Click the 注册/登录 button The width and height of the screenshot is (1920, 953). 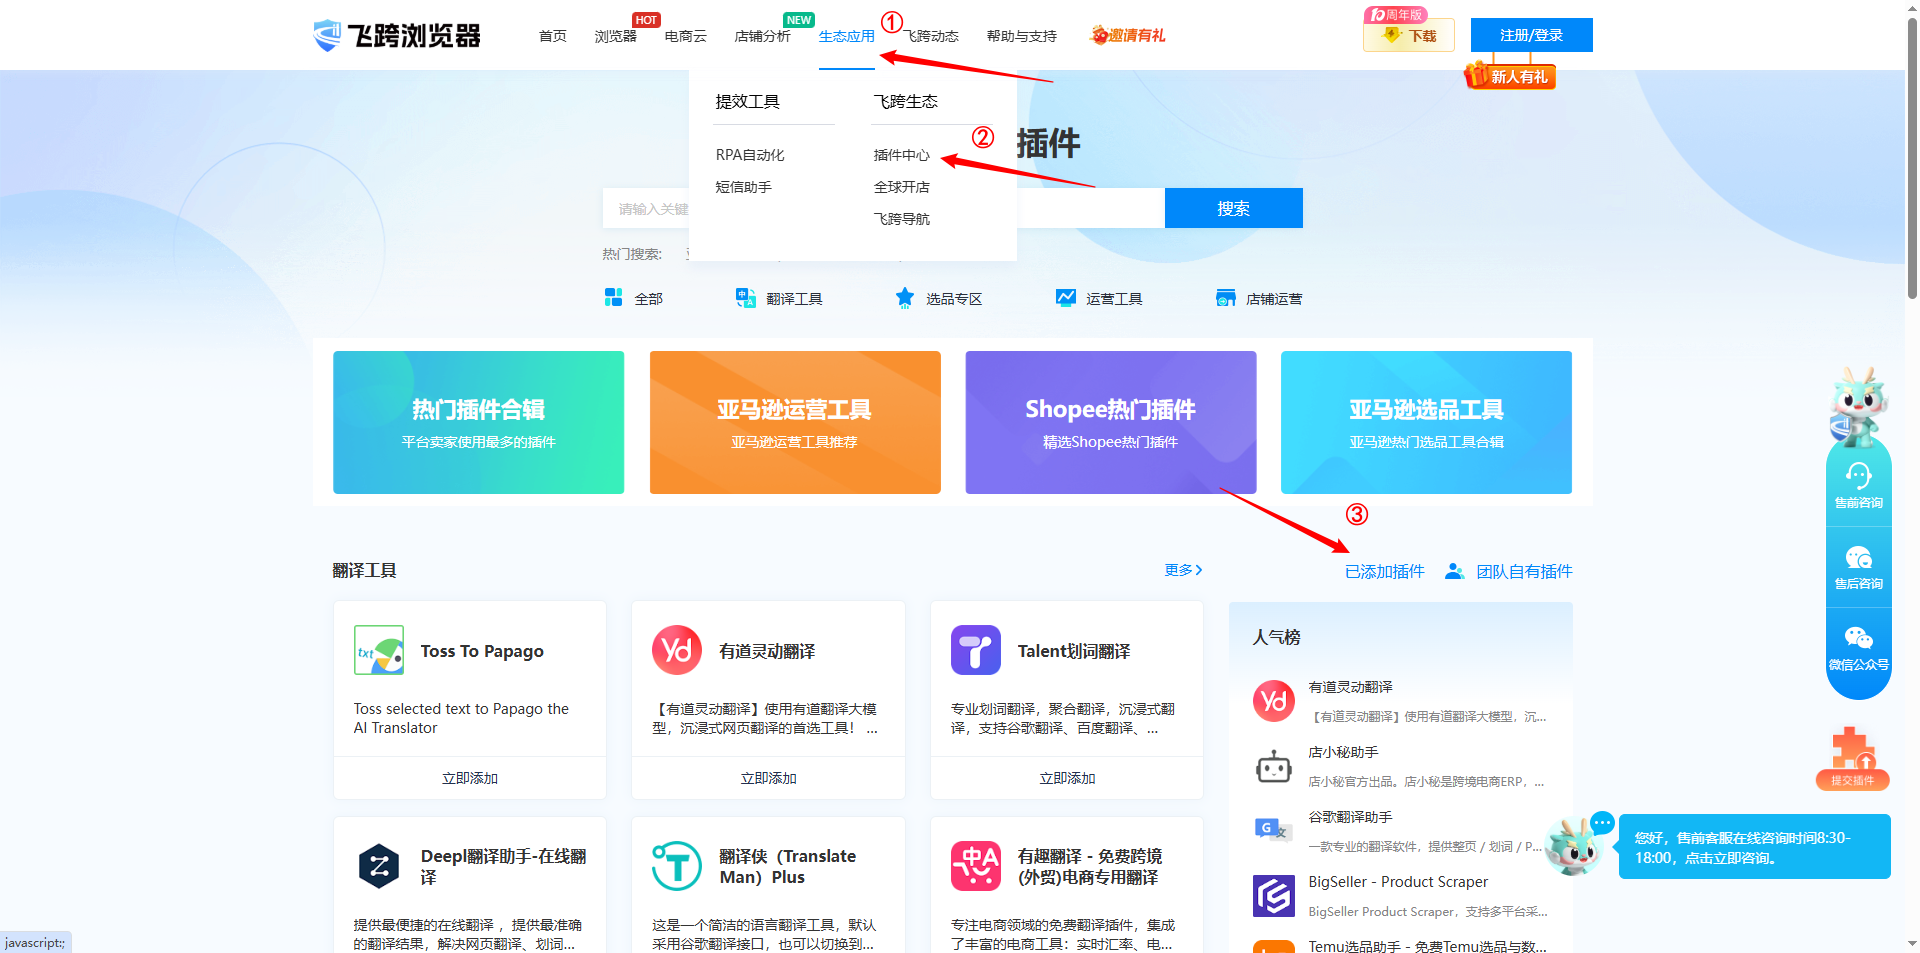pos(1530,35)
